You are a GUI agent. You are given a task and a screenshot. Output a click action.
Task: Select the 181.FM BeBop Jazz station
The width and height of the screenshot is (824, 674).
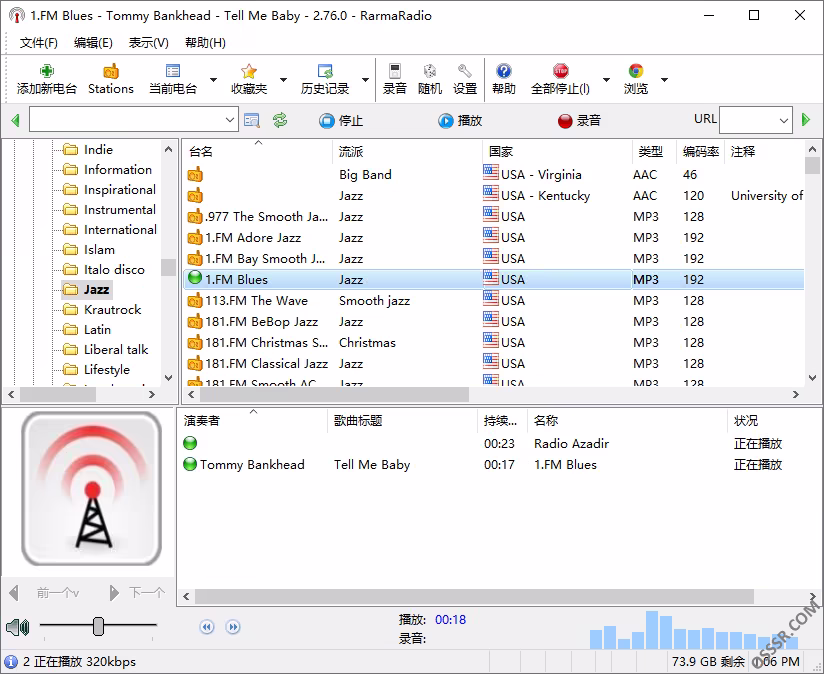494,322
